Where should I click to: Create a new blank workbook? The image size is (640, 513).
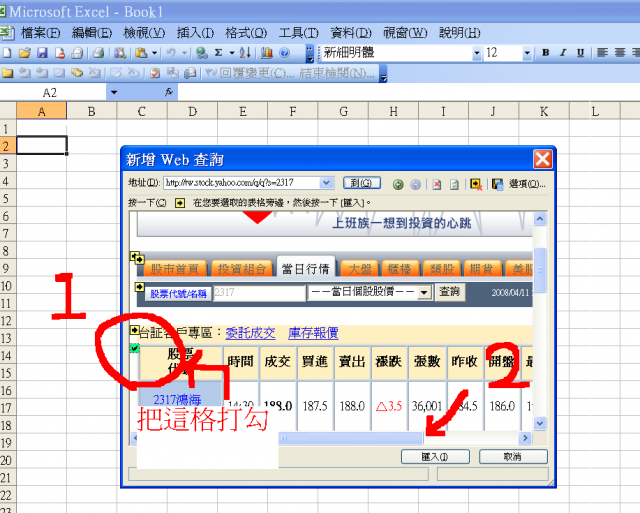pos(7,53)
